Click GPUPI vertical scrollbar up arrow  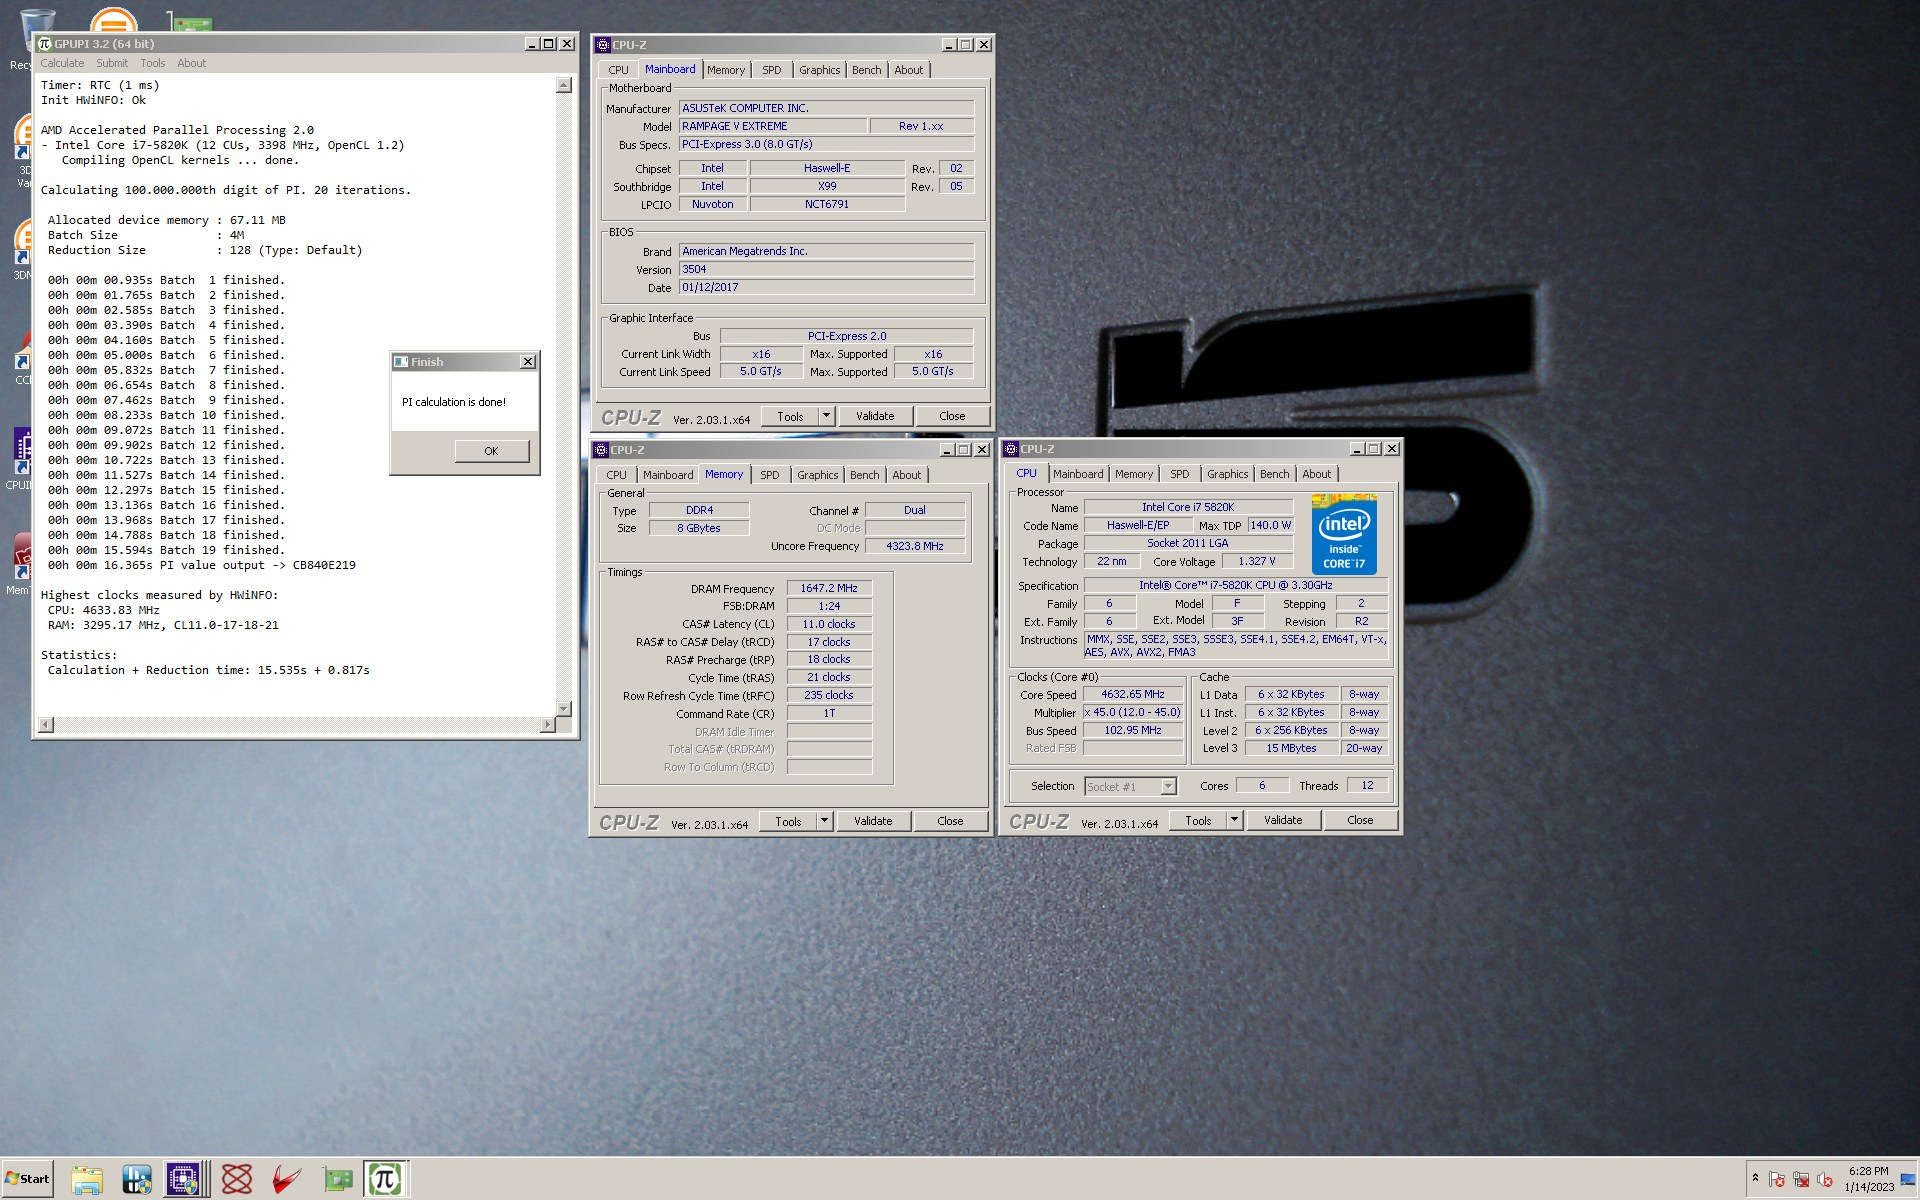point(563,85)
